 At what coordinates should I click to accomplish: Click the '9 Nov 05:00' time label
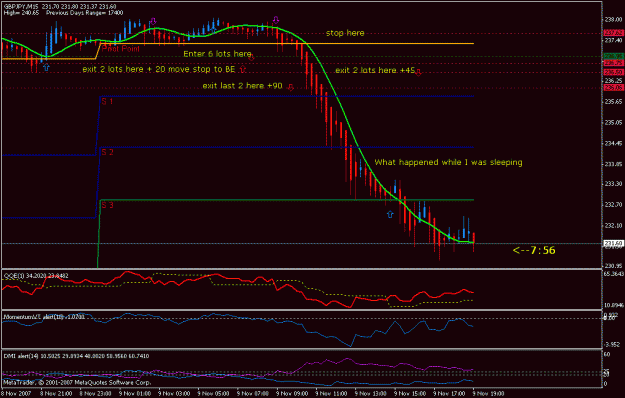pos(214,394)
